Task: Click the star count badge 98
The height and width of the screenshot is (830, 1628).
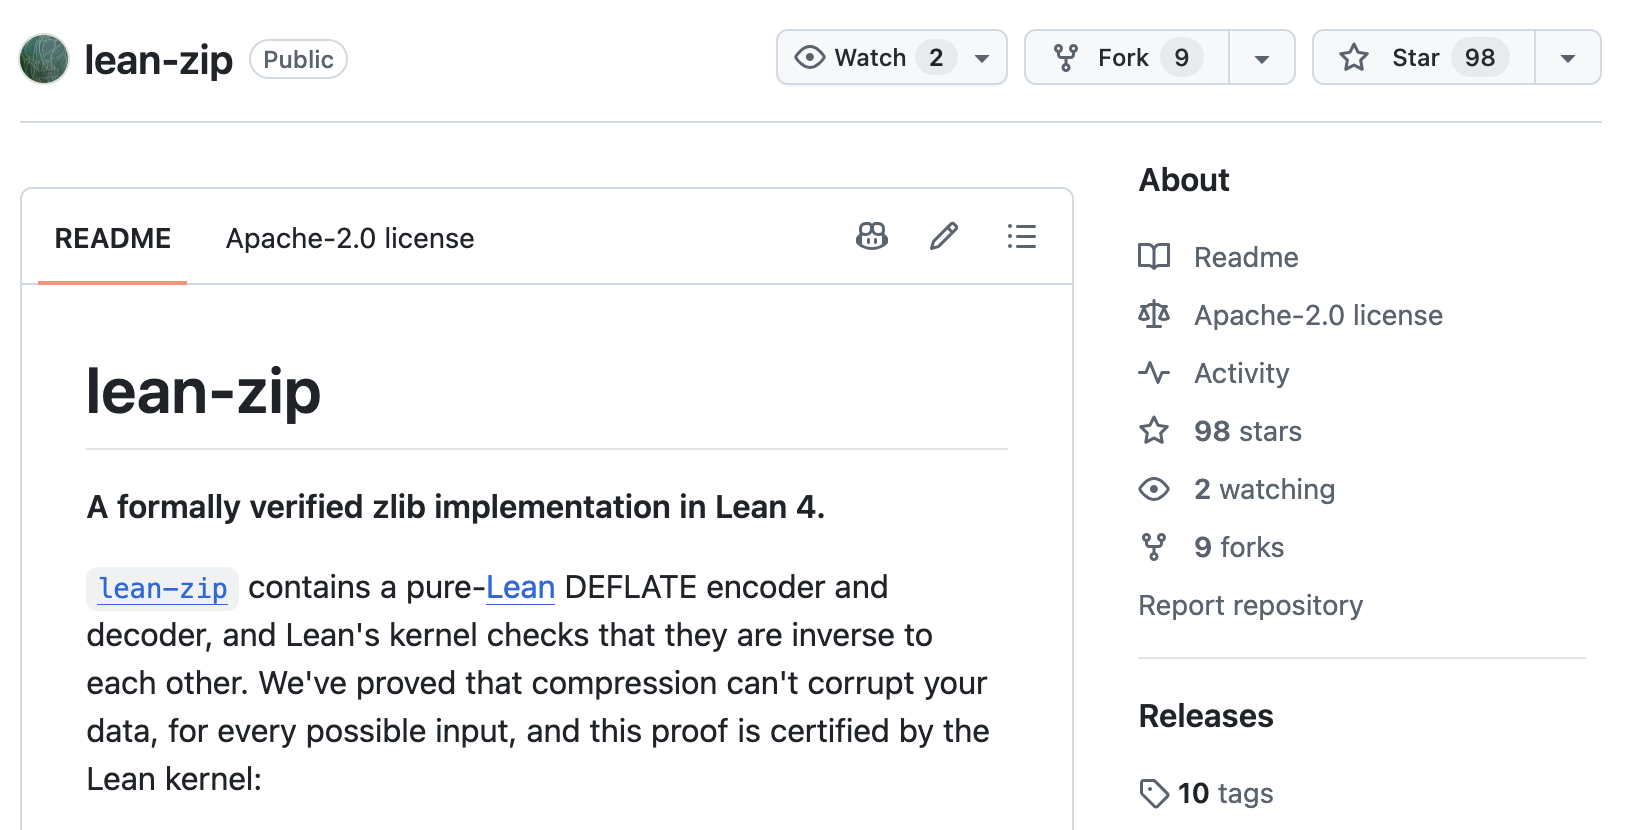Action: coord(1480,58)
